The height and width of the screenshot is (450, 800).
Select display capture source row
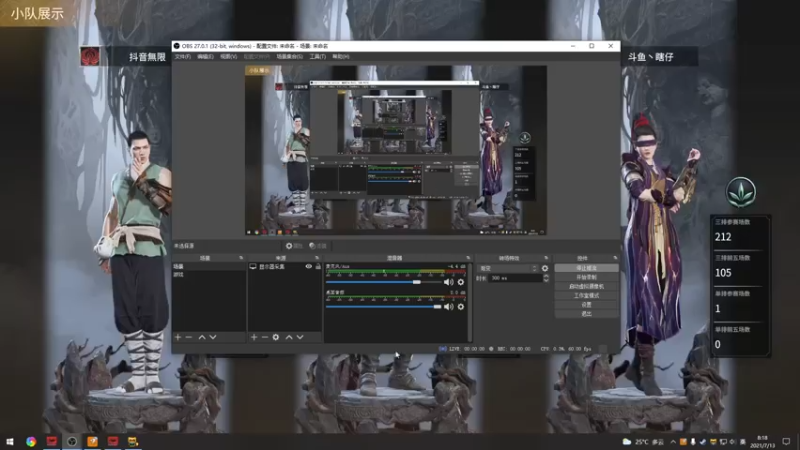click(x=285, y=267)
